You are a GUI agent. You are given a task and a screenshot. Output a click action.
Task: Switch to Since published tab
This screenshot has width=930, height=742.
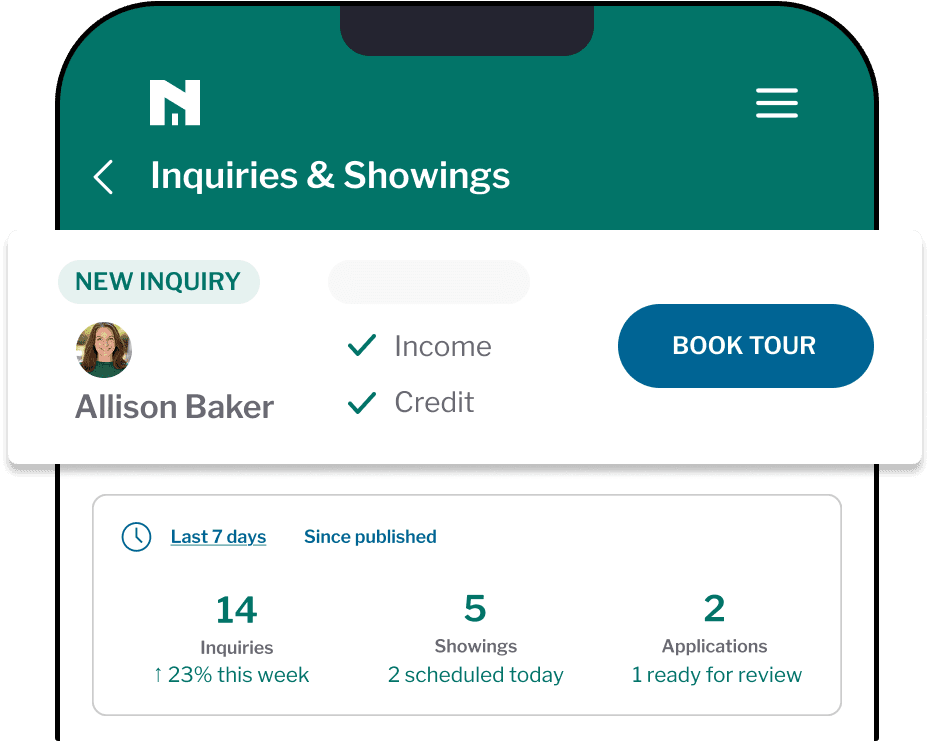click(370, 537)
